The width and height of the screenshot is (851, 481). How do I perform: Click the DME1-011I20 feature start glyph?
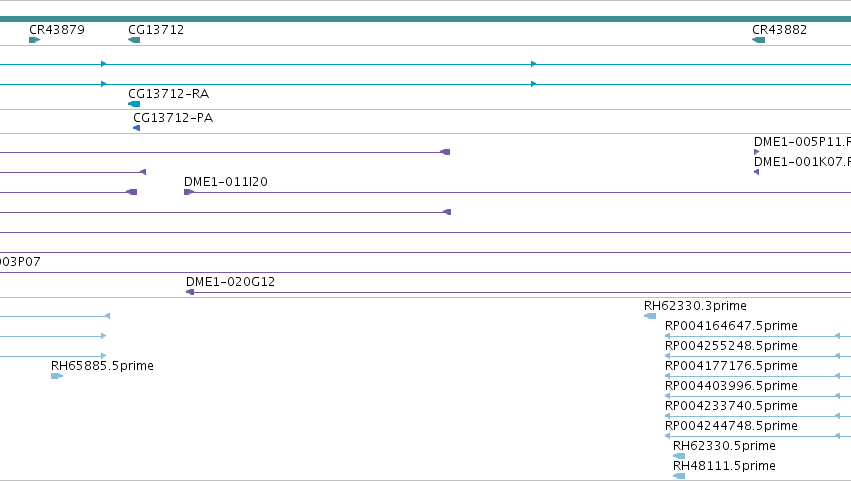point(189,192)
